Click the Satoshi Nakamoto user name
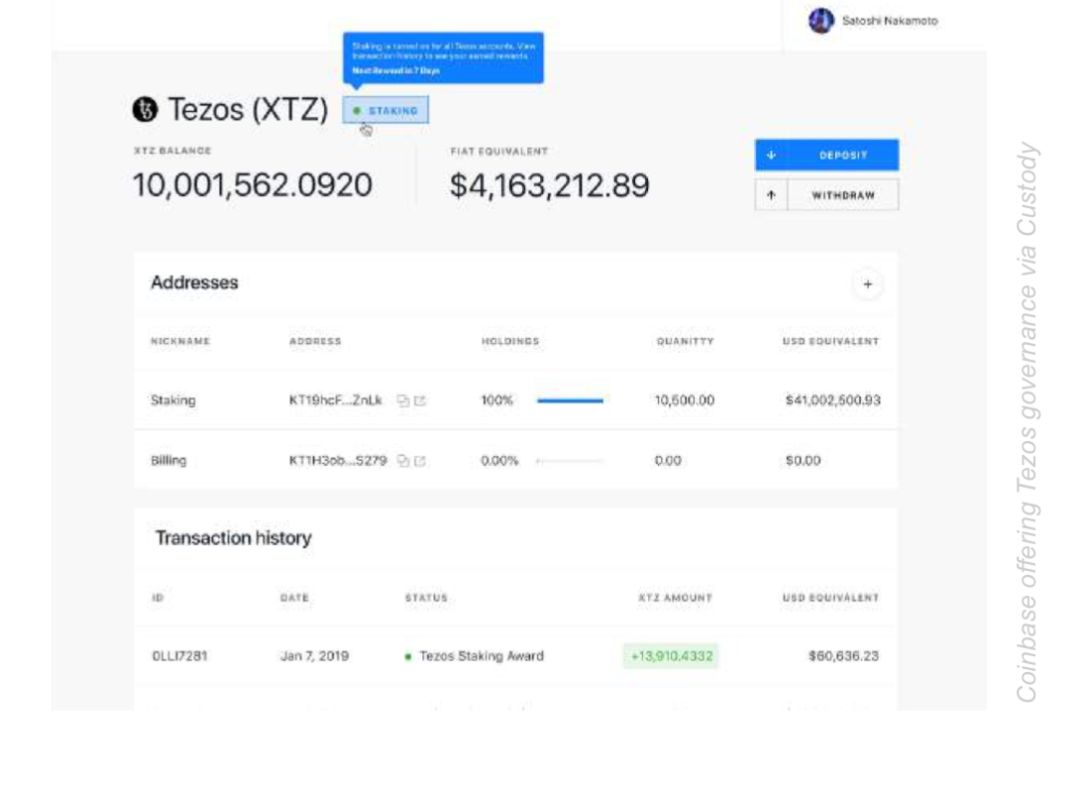Viewport: 1080px width, 789px height. pyautogui.click(x=890, y=21)
